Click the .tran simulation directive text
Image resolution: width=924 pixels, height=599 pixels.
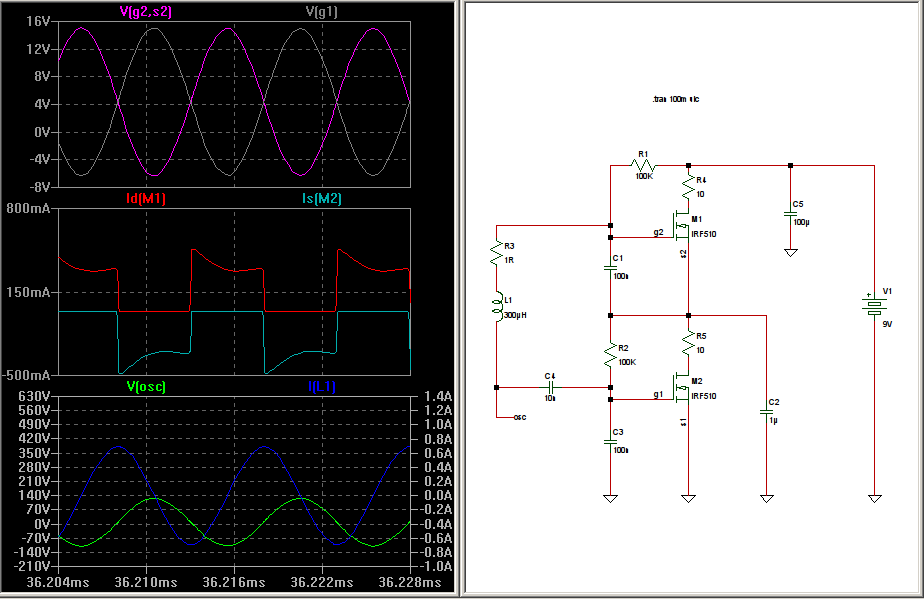pos(675,100)
